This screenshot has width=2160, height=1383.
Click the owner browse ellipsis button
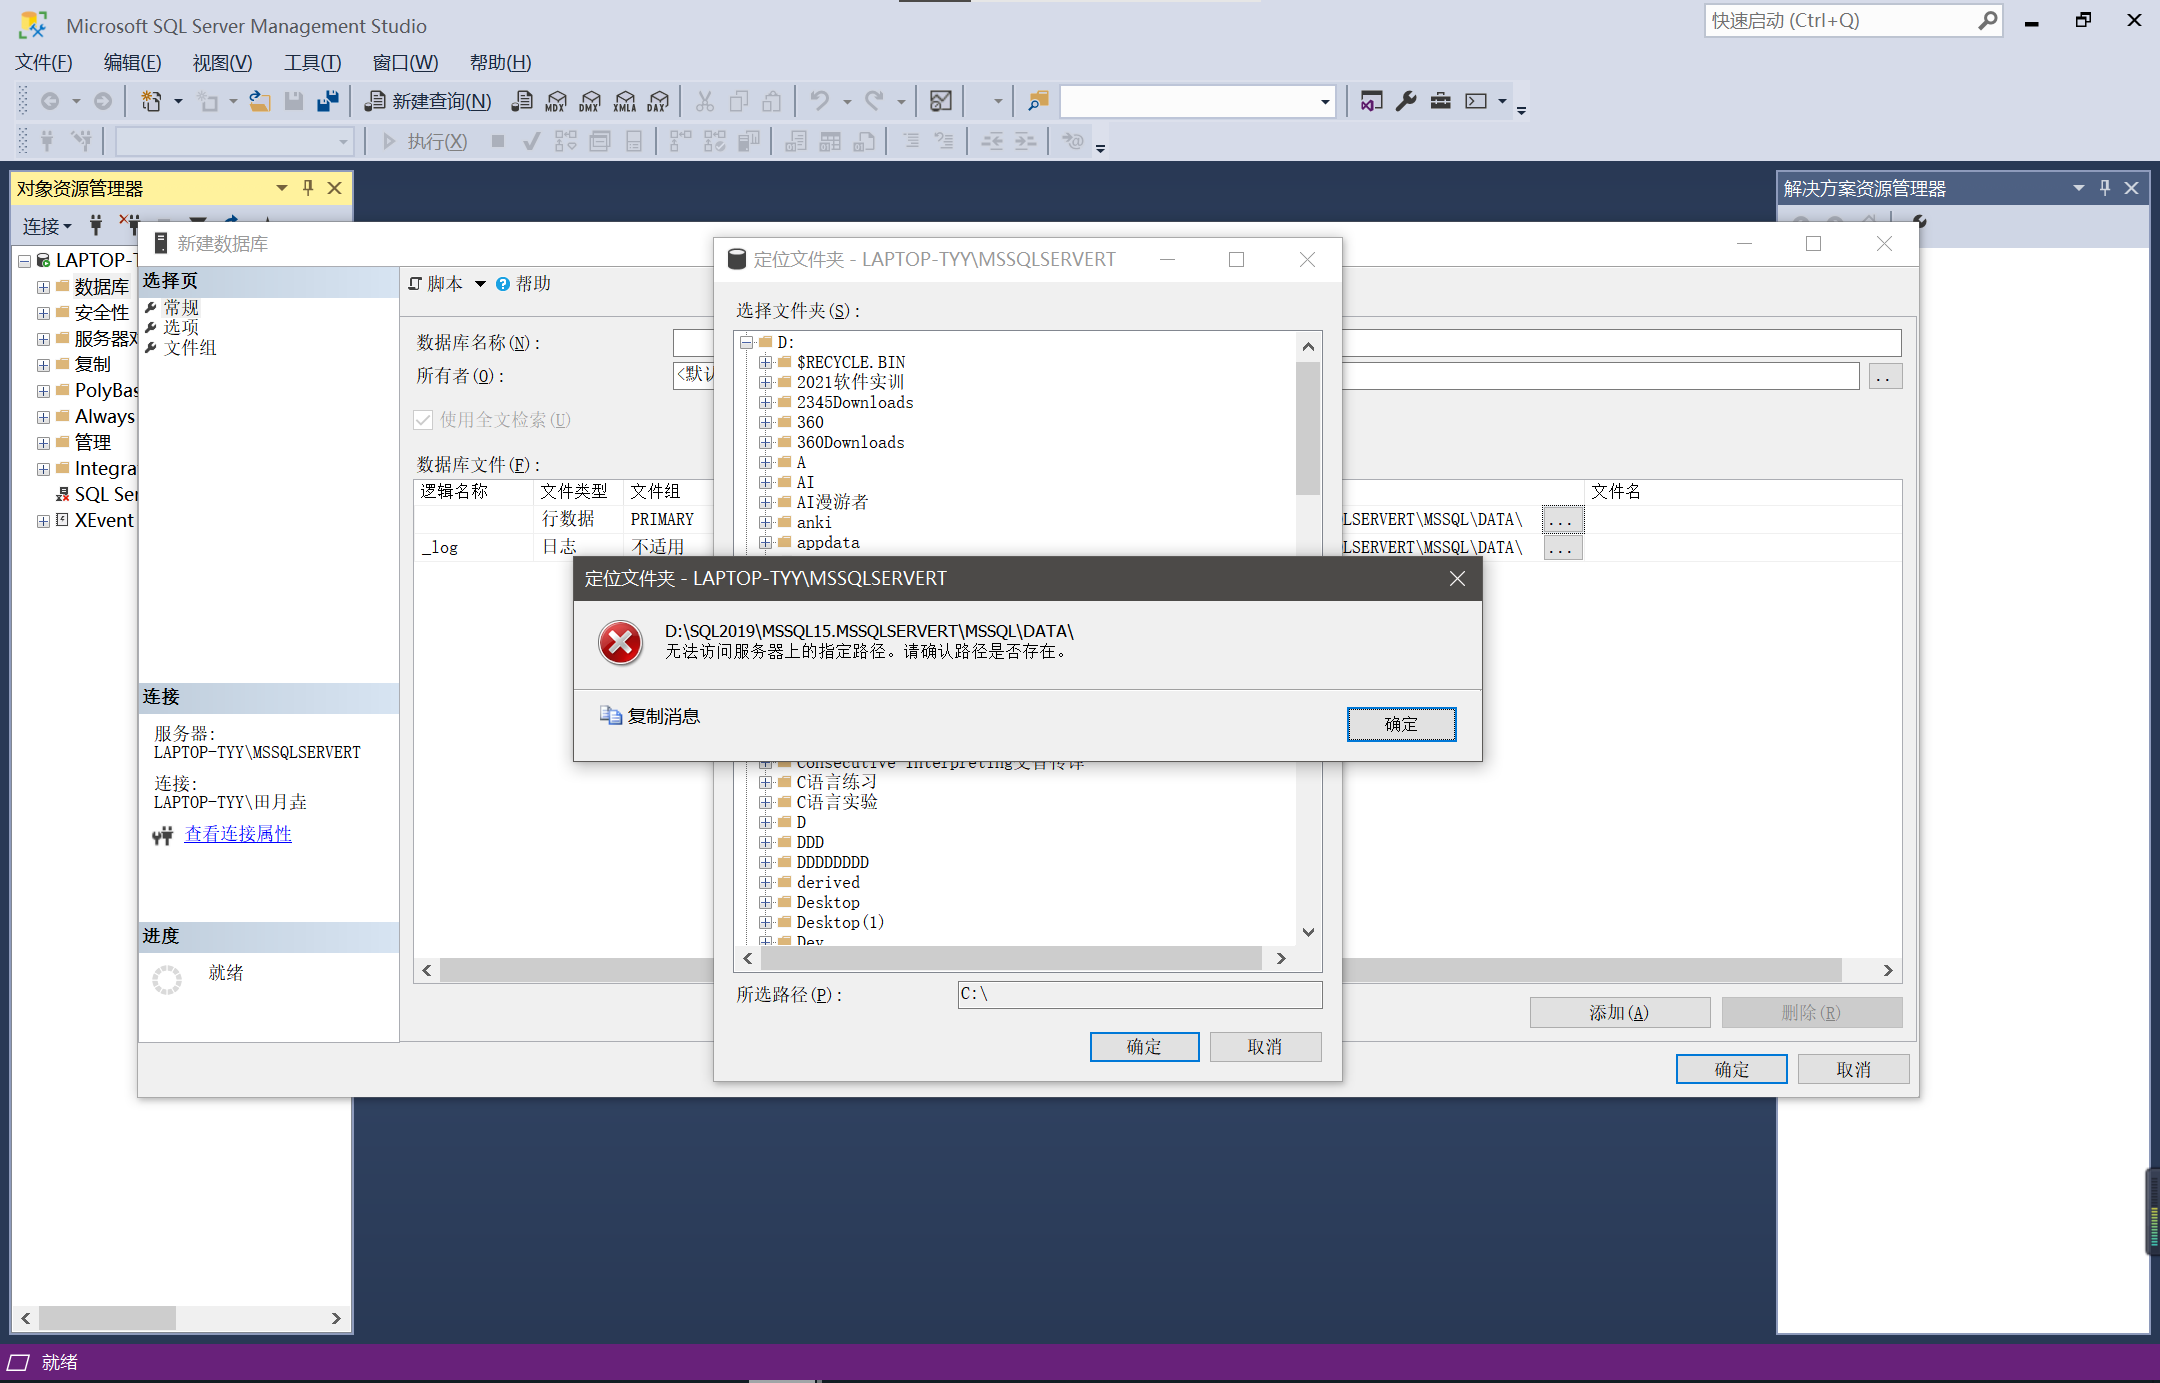click(1885, 377)
